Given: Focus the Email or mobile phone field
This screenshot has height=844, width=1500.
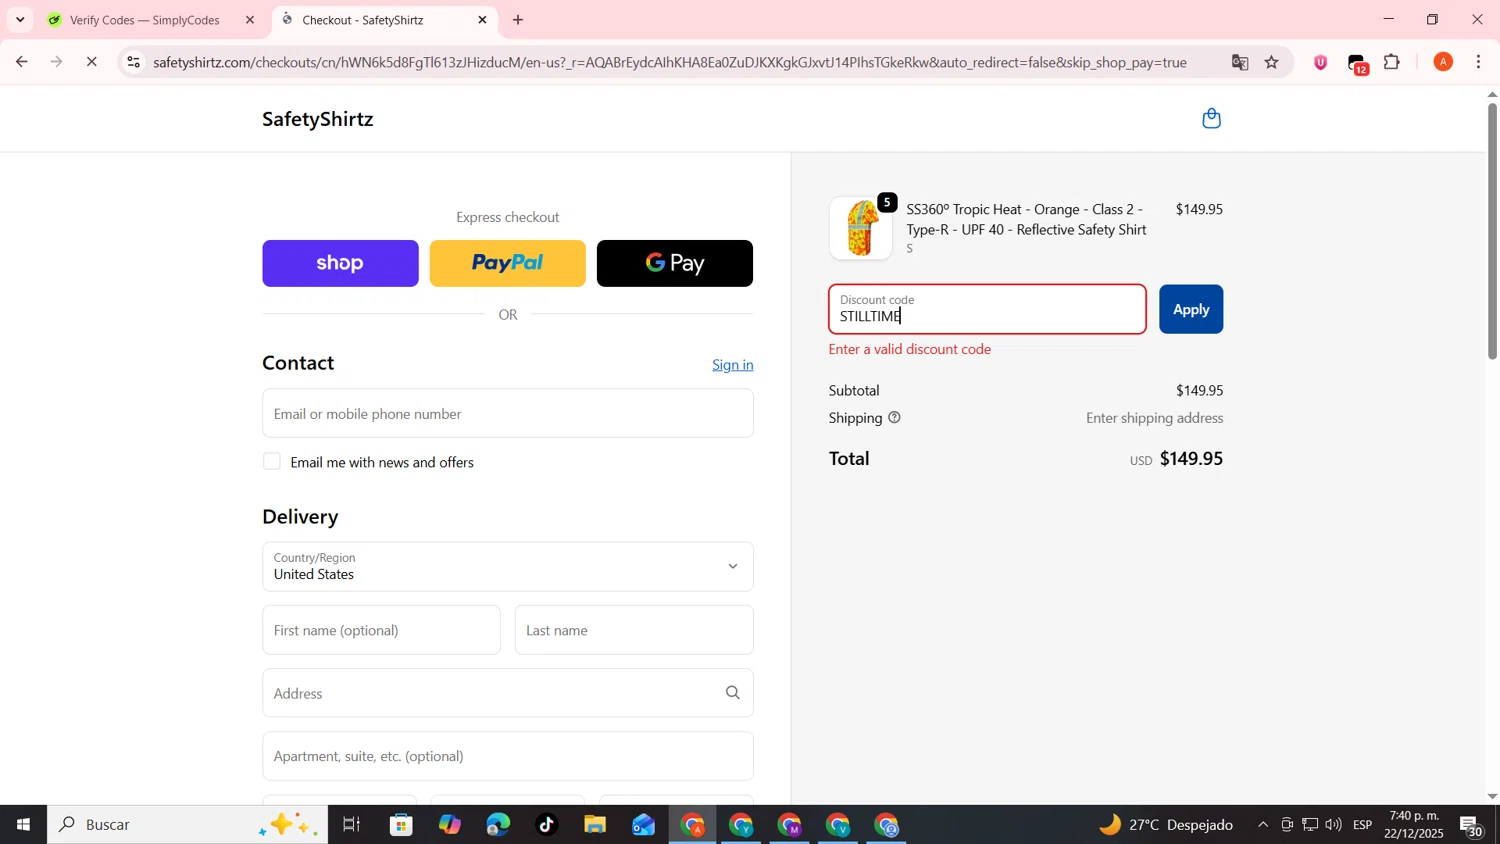Looking at the screenshot, I should [508, 414].
